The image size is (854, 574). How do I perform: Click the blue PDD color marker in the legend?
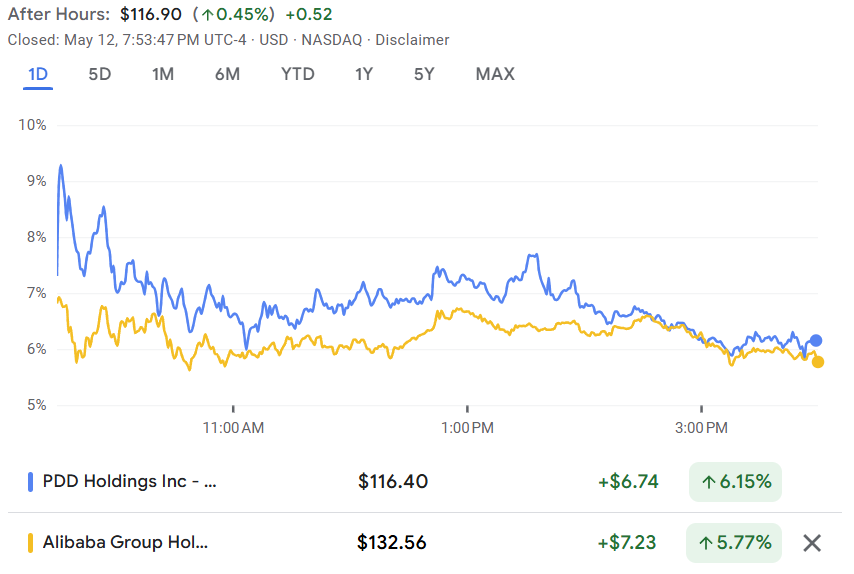[x=30, y=482]
